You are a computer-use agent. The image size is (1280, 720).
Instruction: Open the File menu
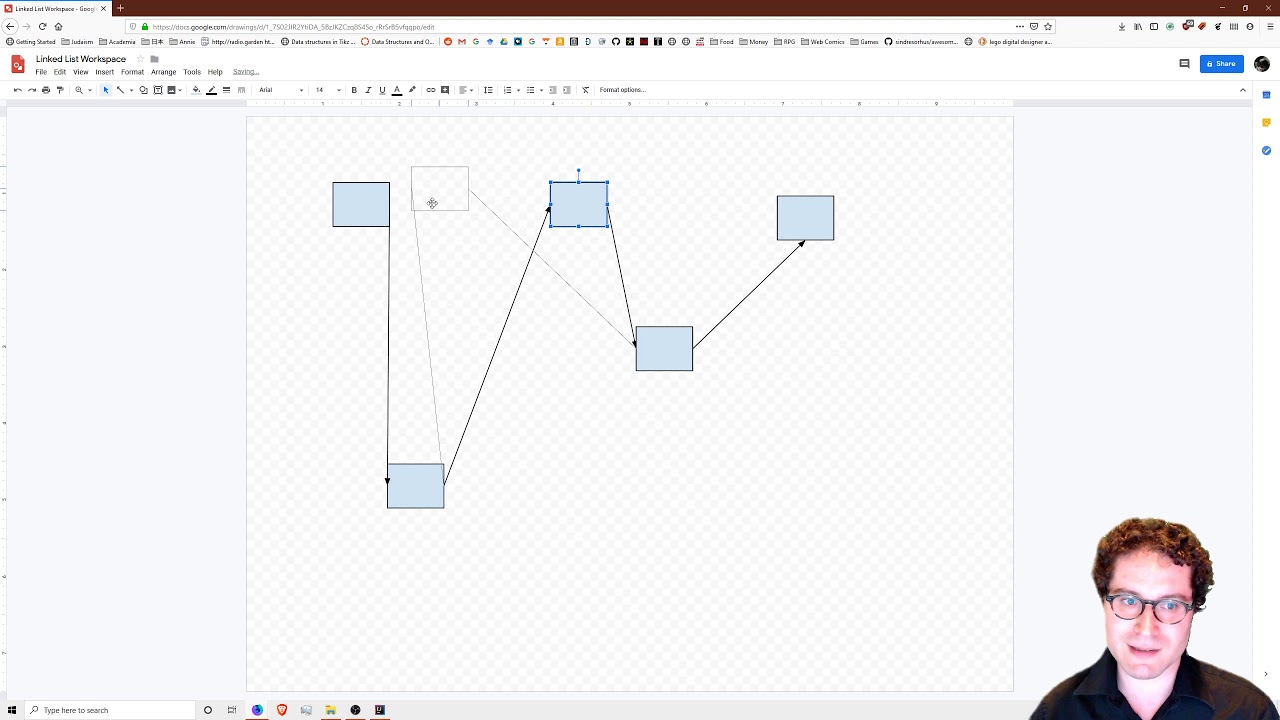(41, 72)
